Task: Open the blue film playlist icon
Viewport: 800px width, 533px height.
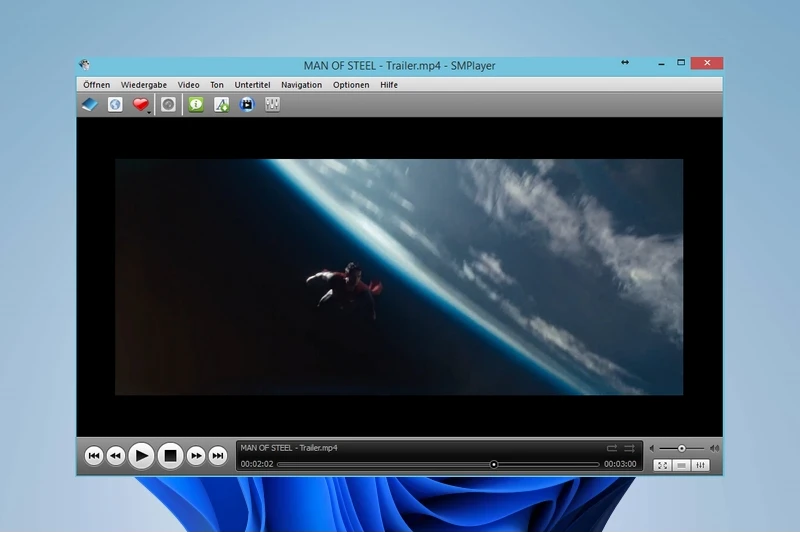Action: (x=247, y=105)
